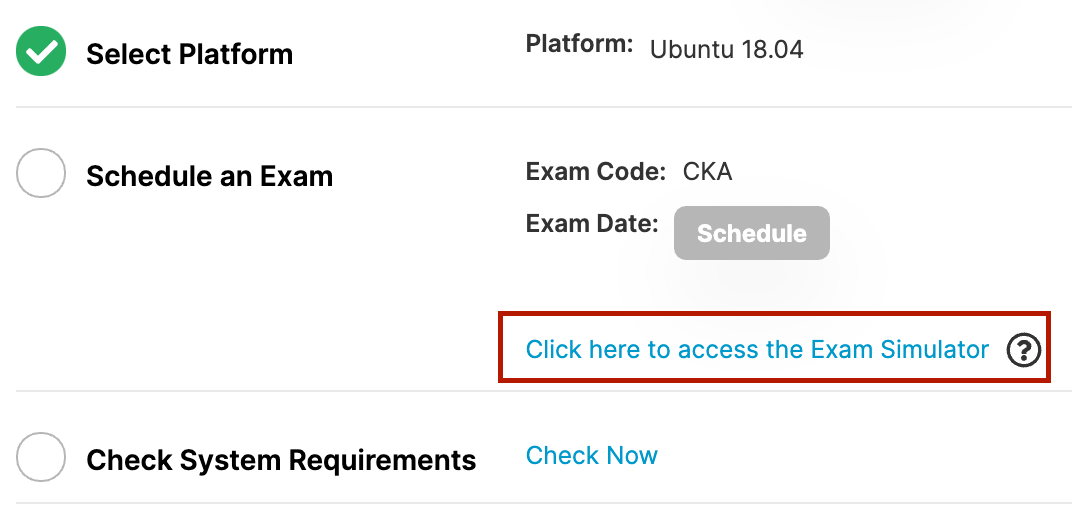
Task: Click the Select Platform step title
Action: click(189, 54)
